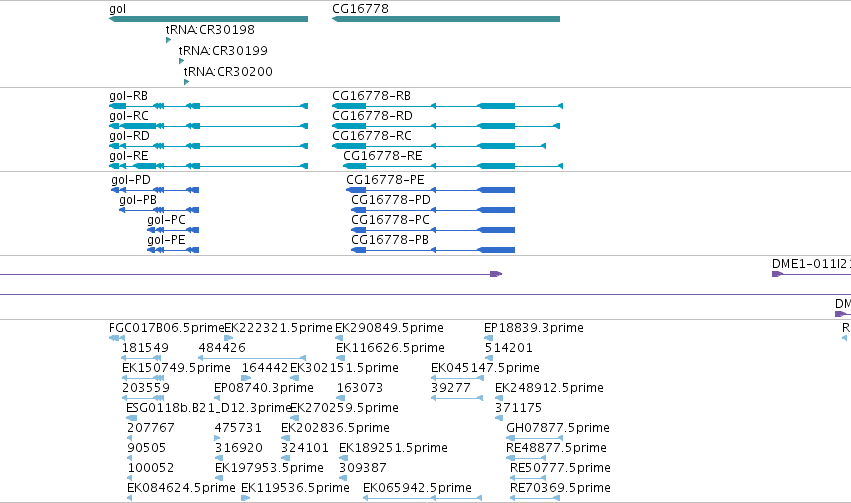Click the tRNA:CR30199 label
The width and height of the screenshot is (851, 503).
[223, 50]
